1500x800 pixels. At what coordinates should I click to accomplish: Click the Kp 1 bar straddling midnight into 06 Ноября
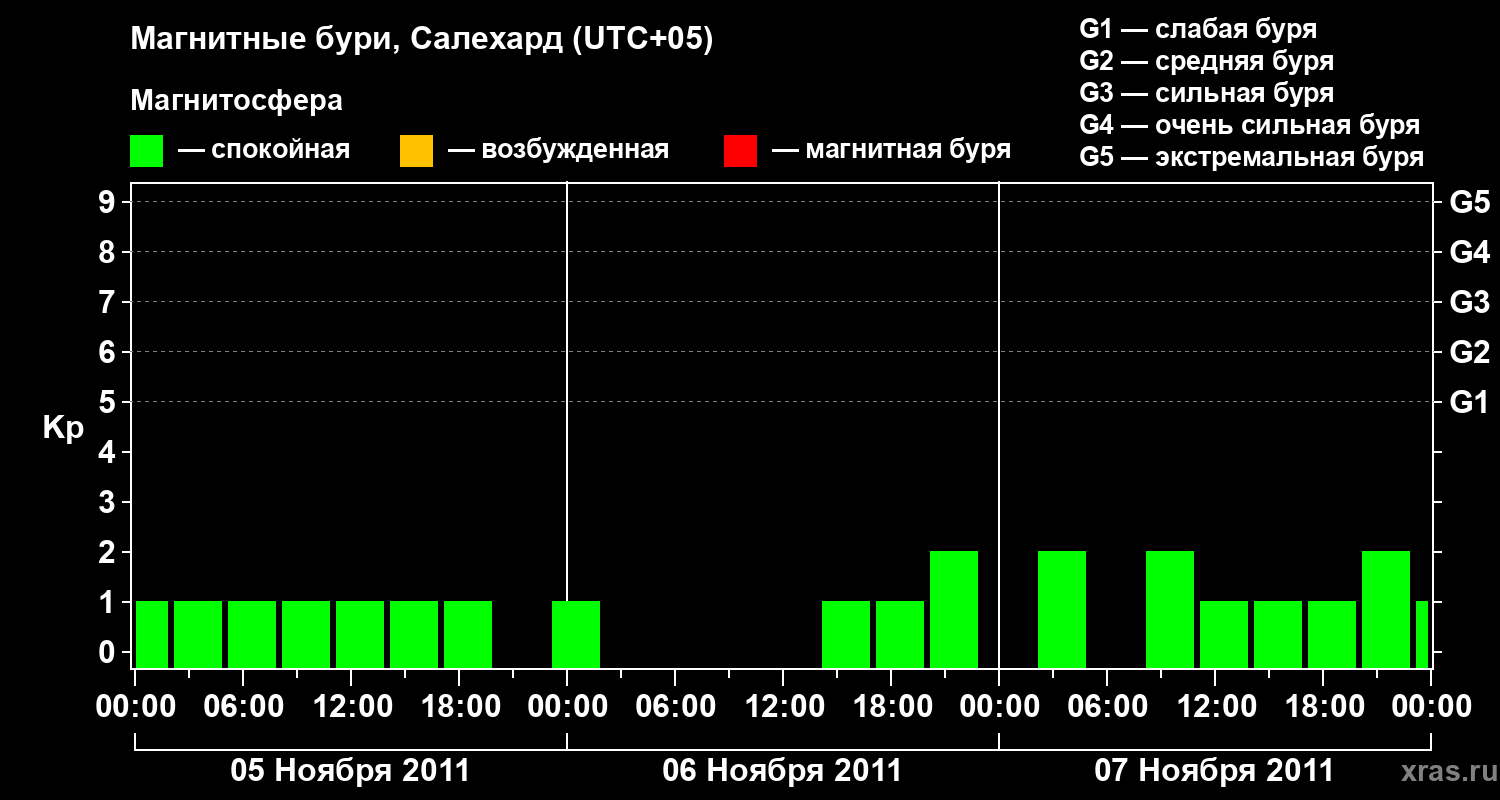[576, 634]
